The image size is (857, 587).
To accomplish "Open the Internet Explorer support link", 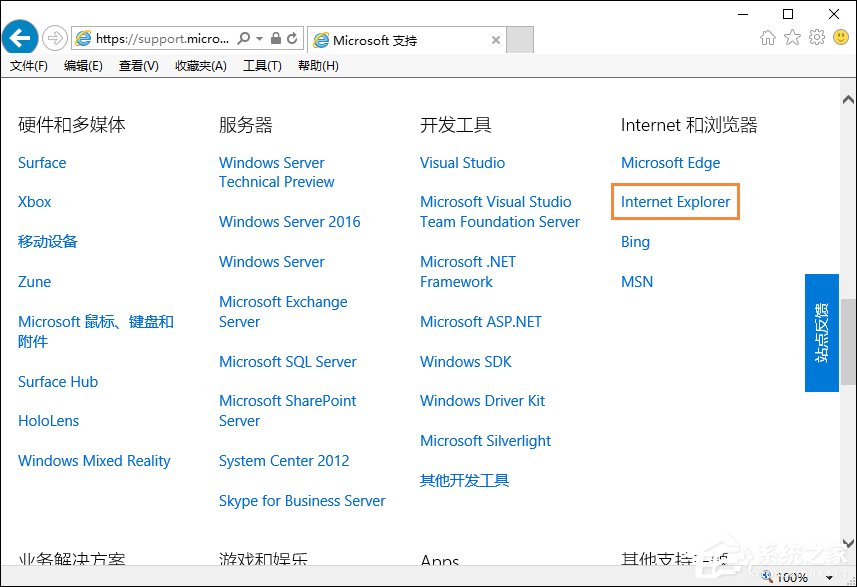I will coord(676,202).
